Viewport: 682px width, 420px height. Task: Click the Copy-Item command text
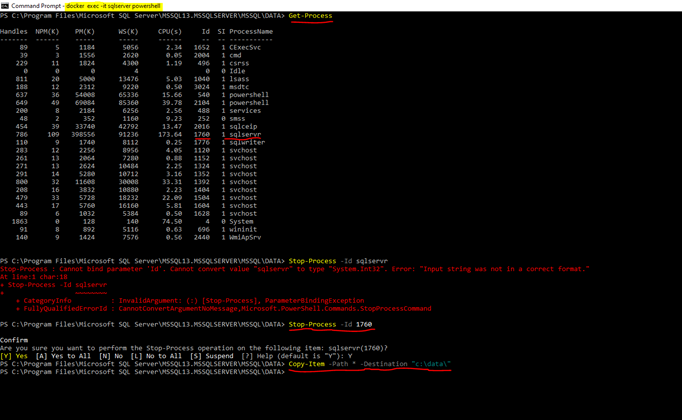pos(306,364)
